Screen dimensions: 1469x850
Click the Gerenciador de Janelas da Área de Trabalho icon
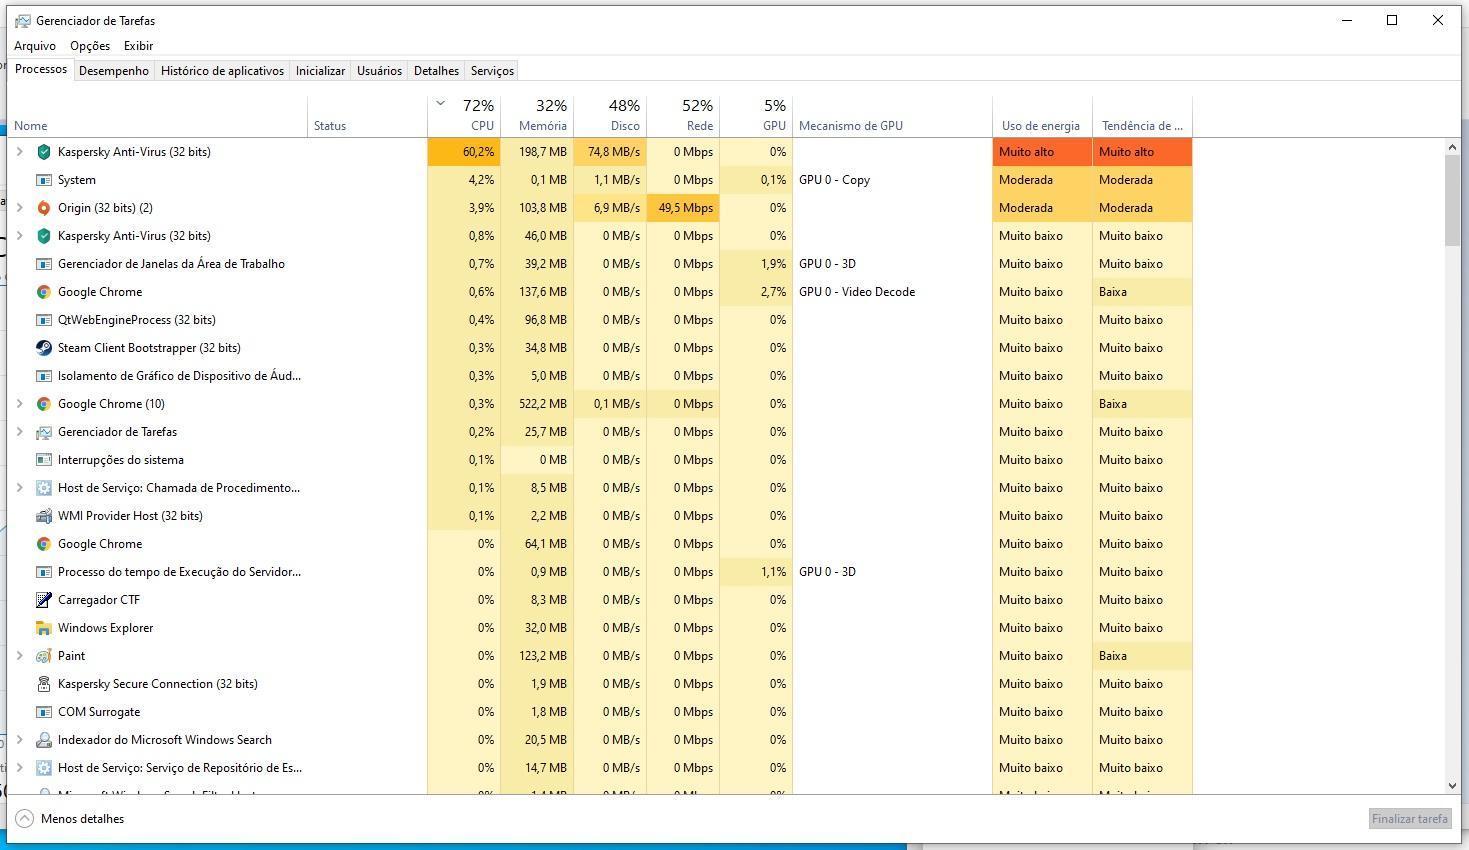[43, 264]
